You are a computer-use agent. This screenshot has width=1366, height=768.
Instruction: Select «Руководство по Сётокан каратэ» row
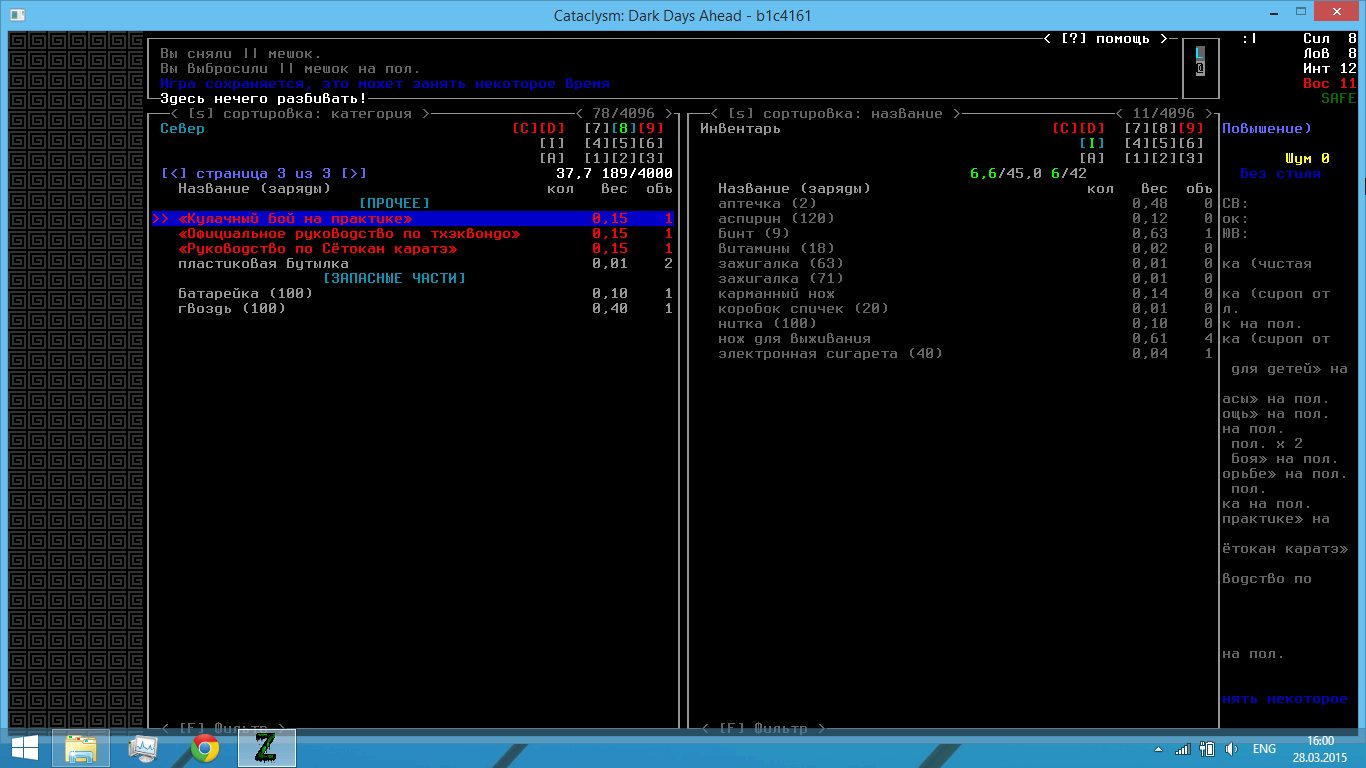tap(413, 249)
